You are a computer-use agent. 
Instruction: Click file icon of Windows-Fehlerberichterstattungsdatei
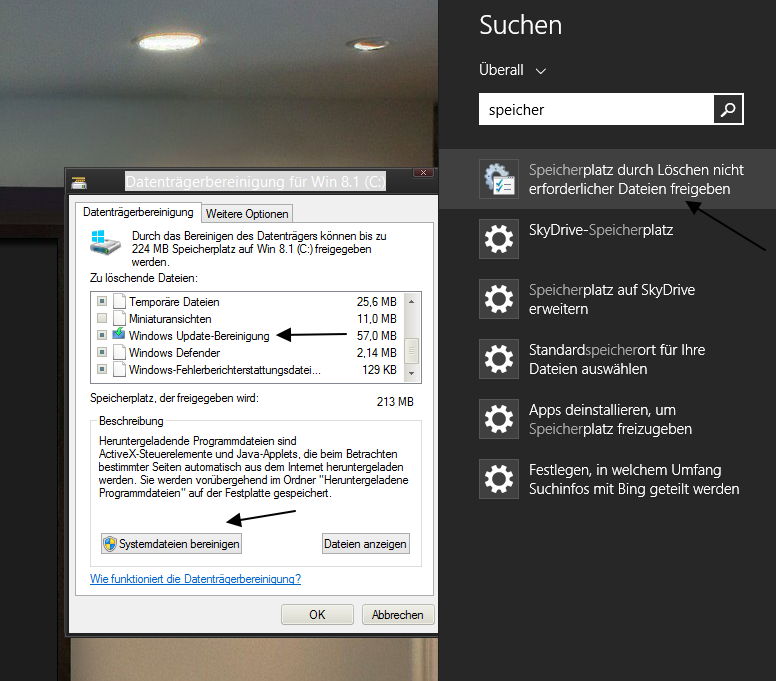119,369
